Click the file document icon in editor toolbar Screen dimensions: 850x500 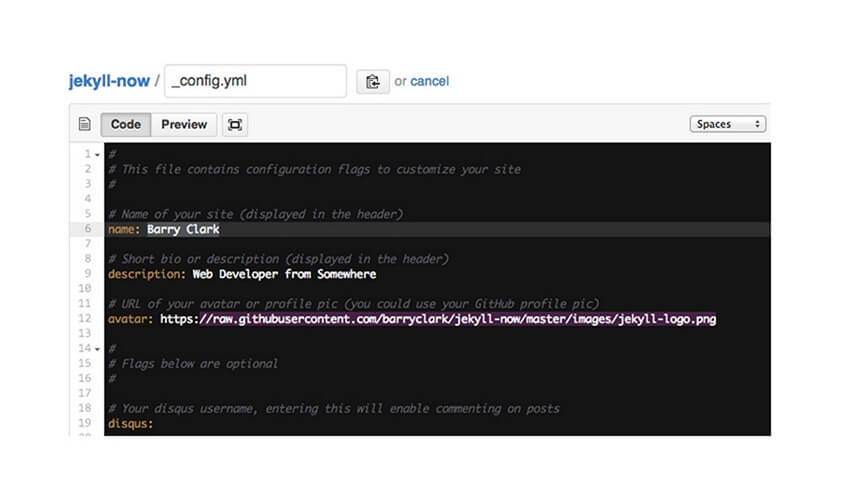(x=85, y=124)
